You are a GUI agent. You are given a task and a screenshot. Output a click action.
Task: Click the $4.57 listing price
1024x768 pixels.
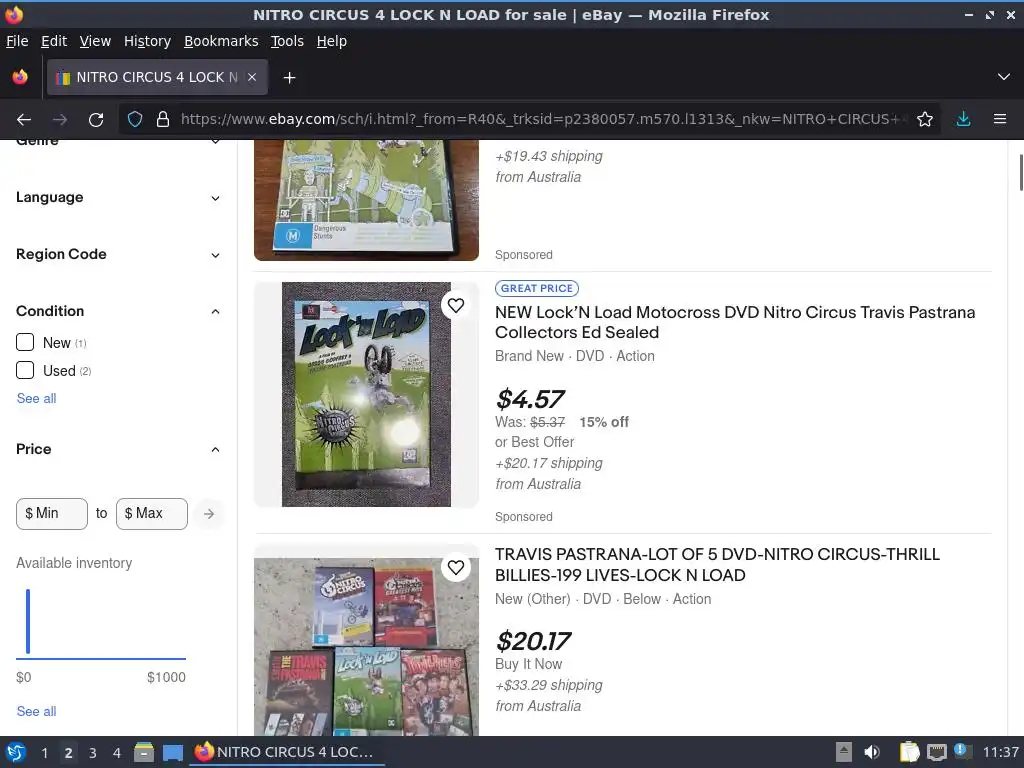[530, 399]
